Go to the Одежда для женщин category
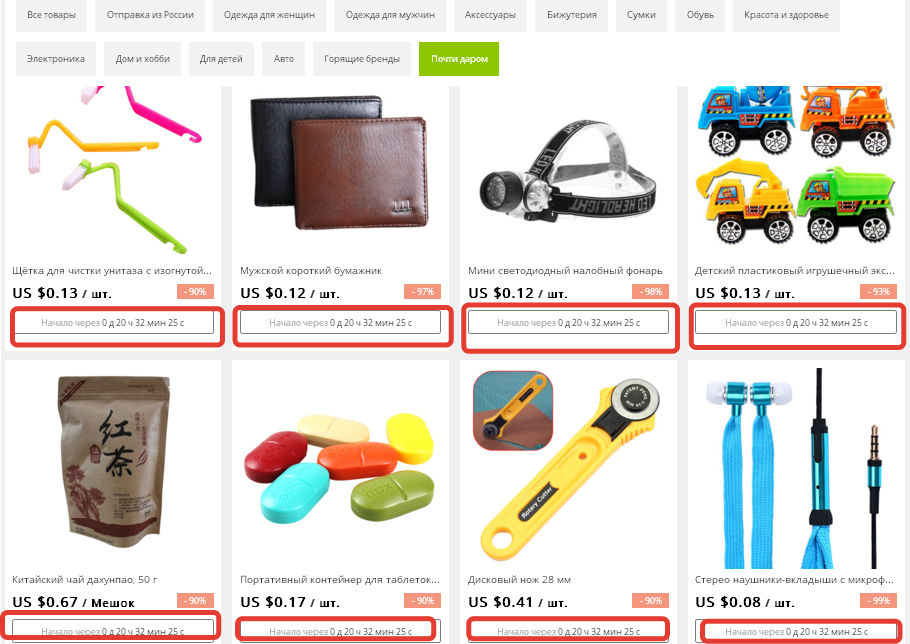The height and width of the screenshot is (644, 910). tap(269, 15)
